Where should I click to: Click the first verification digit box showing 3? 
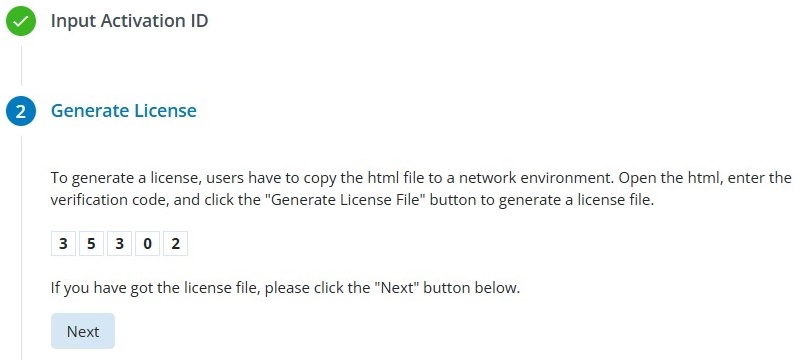(x=63, y=244)
